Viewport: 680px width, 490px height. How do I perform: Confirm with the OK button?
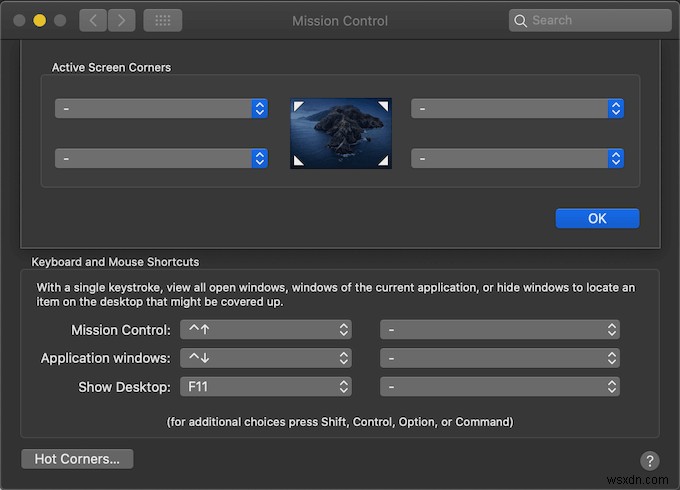[x=597, y=218]
